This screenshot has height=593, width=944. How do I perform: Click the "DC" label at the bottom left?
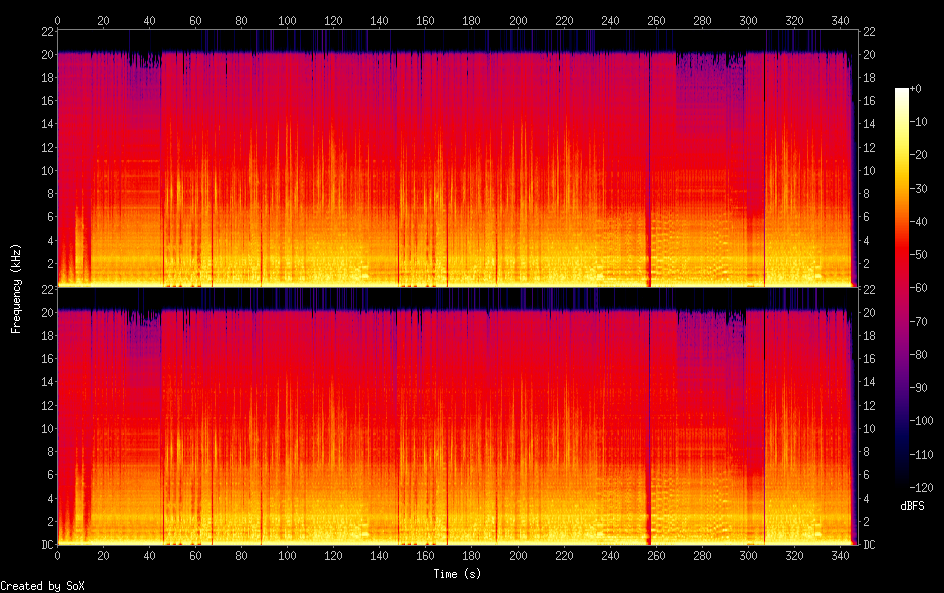(46, 545)
